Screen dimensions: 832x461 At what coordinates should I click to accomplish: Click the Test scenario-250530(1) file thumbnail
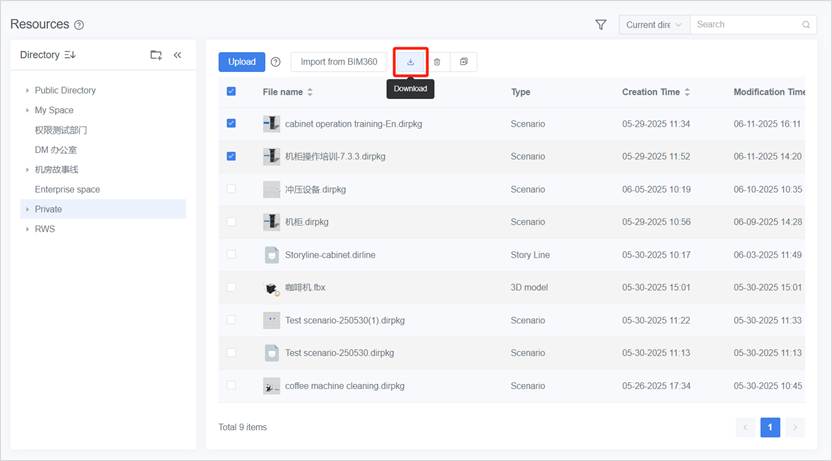[x=272, y=320]
